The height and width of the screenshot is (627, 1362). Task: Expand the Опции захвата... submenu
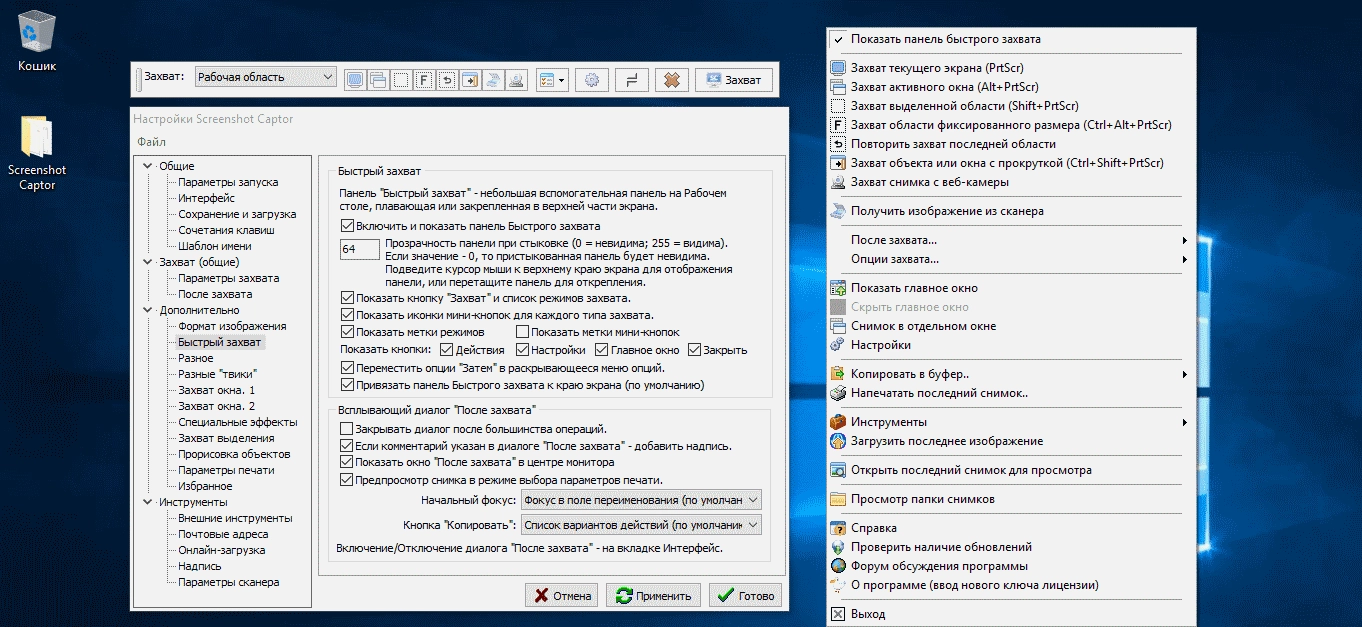pos(1011,259)
